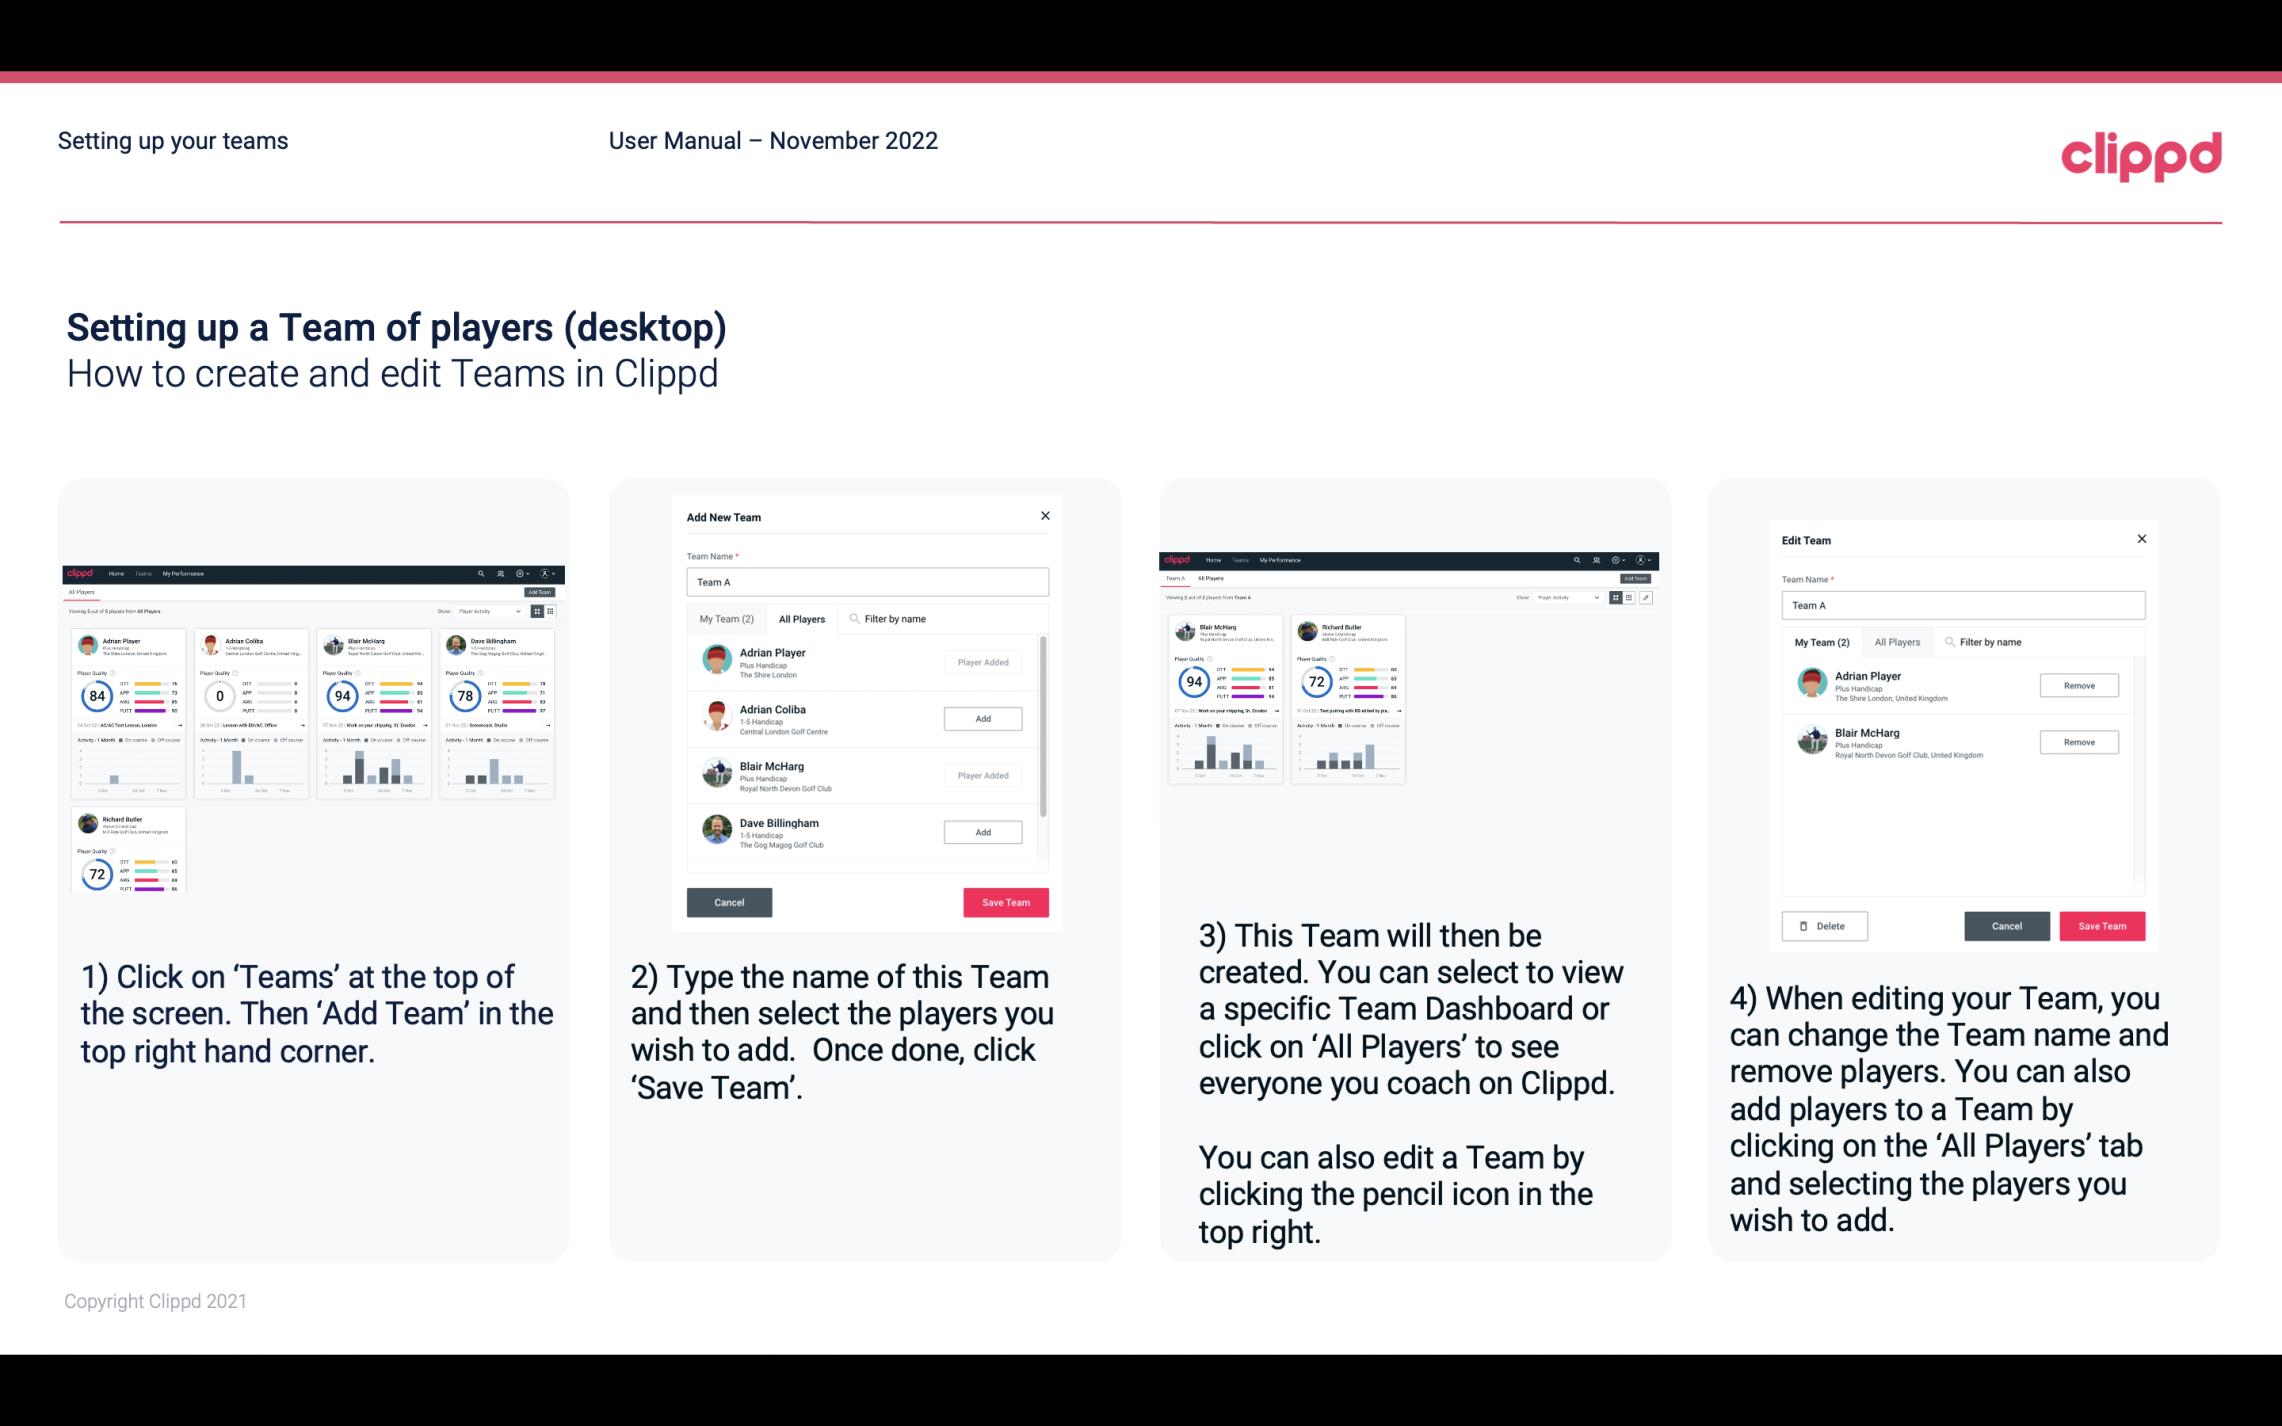2282x1426 pixels.
Task: Click the Add button next to Dave Billingham
Action: point(982,831)
